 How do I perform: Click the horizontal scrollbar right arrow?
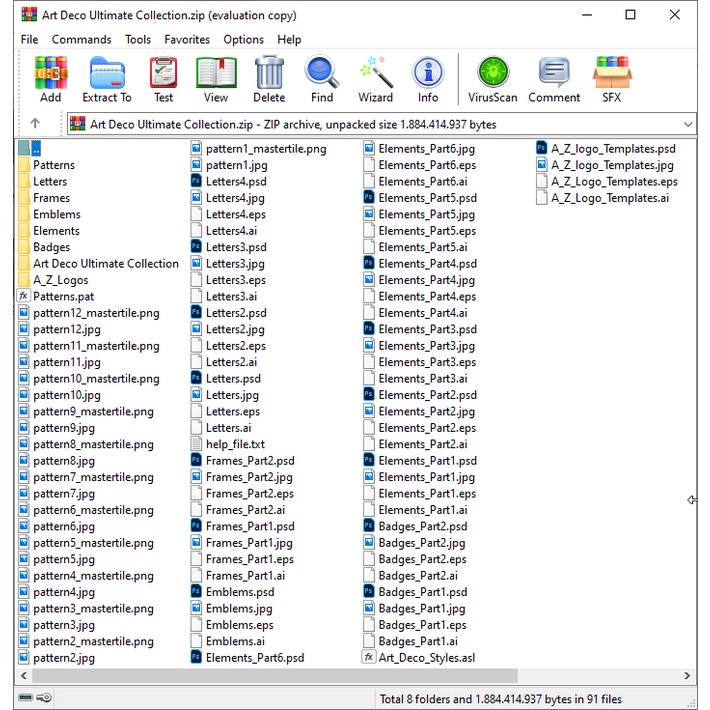click(687, 676)
